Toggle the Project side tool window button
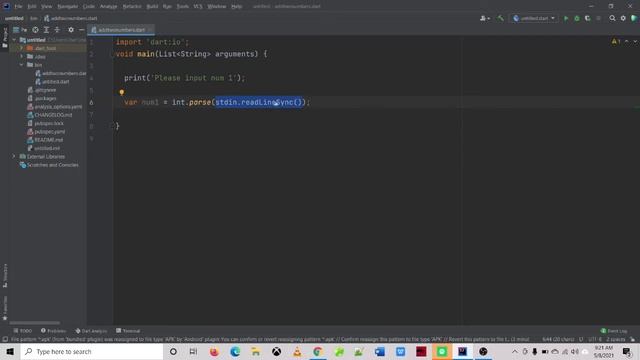This screenshot has width=640, height=360. [x=5, y=38]
